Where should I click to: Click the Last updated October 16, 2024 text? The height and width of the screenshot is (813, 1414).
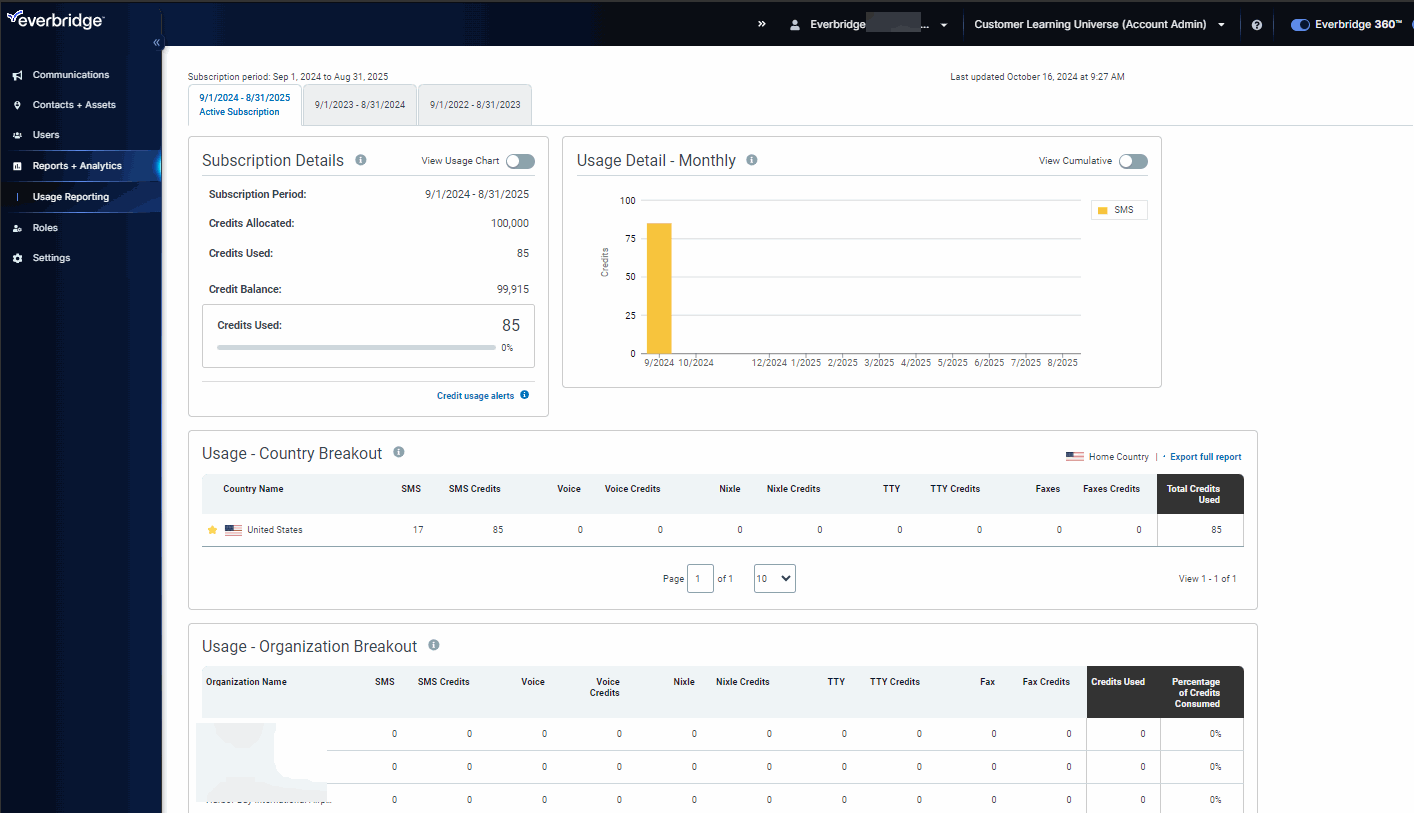point(1037,77)
